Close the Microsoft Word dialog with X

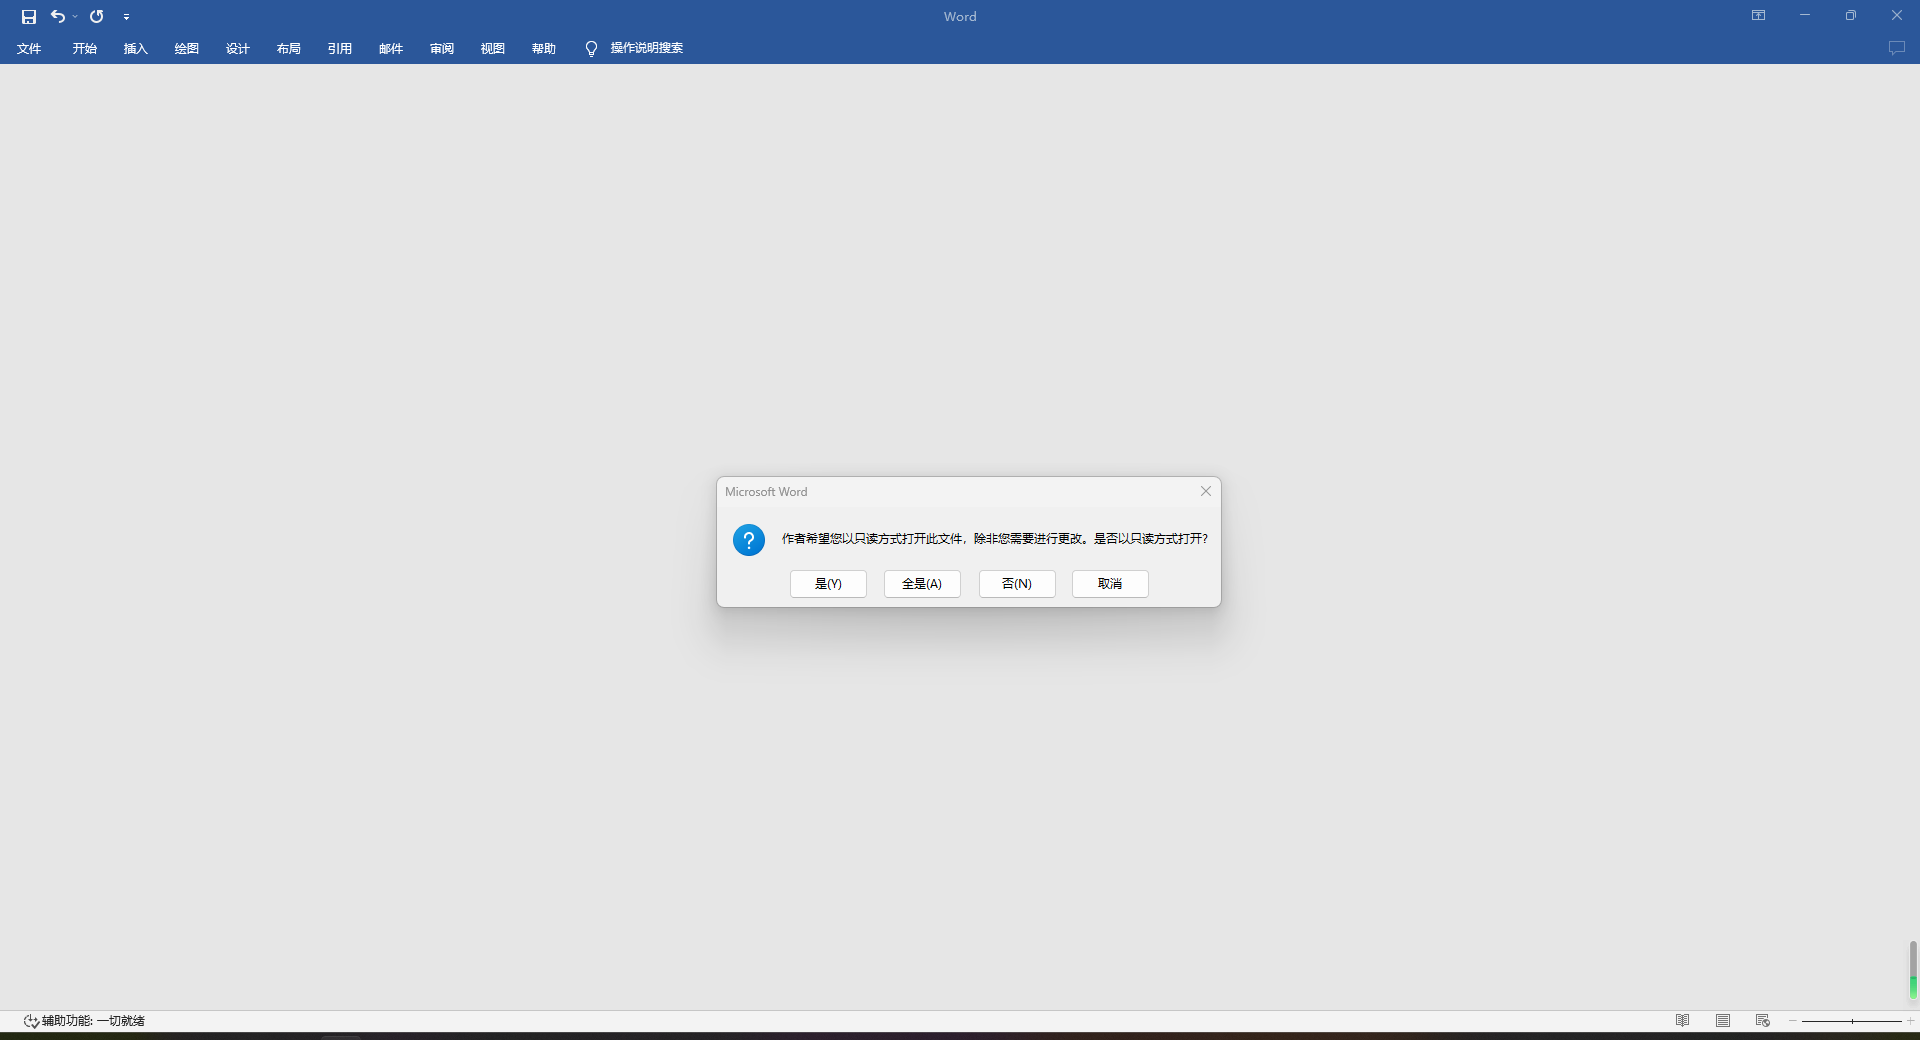click(1206, 491)
